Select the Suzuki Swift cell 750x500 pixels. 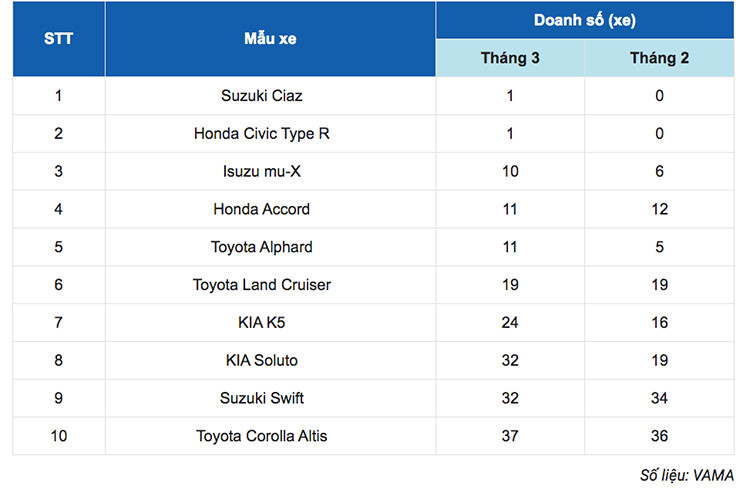click(262, 398)
